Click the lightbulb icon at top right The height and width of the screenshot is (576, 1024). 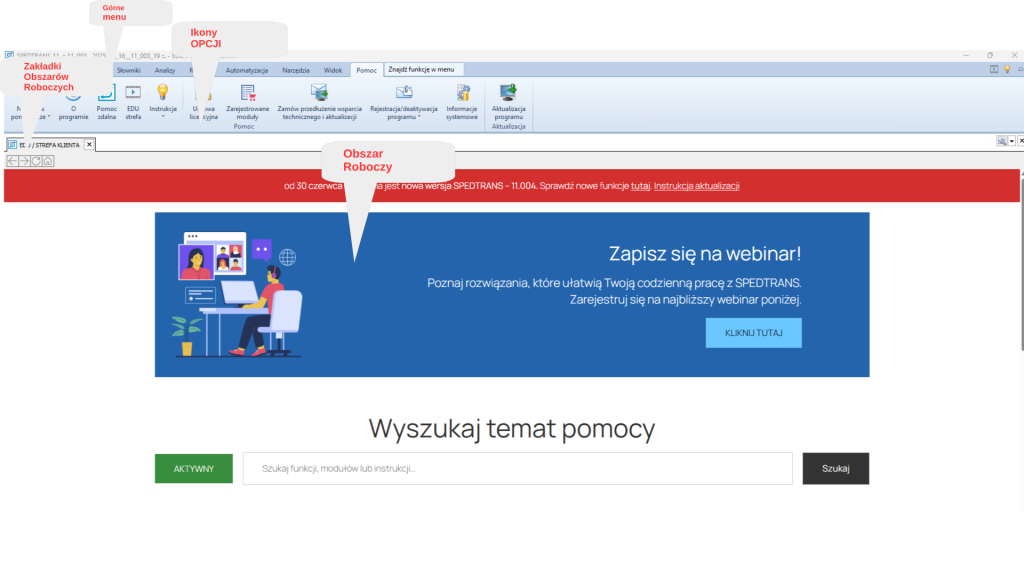tap(1007, 70)
